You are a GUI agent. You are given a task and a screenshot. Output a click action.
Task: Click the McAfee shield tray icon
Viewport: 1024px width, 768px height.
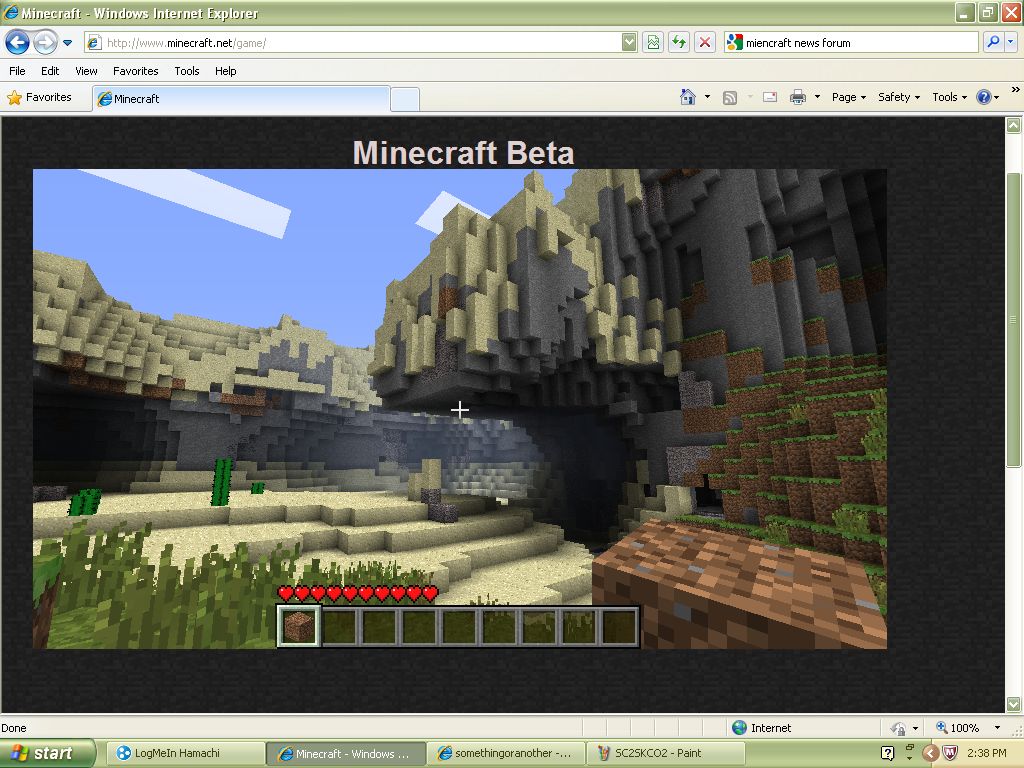[950, 754]
